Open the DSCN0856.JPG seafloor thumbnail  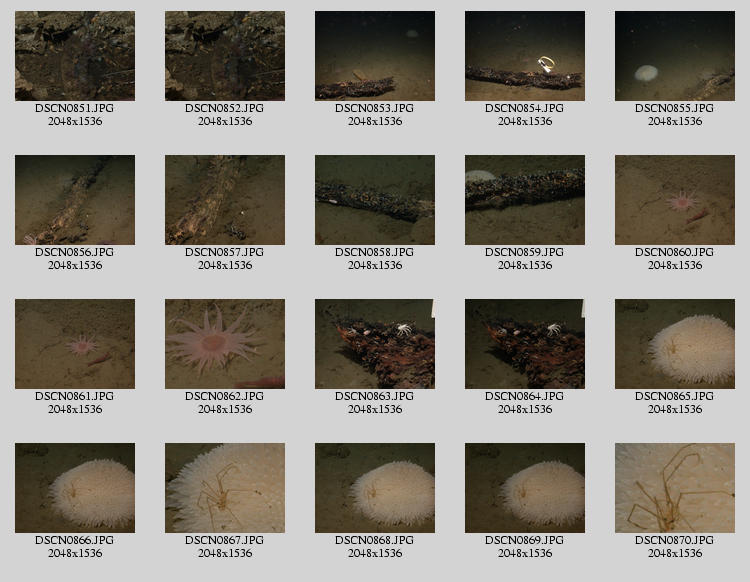pyautogui.click(x=75, y=200)
